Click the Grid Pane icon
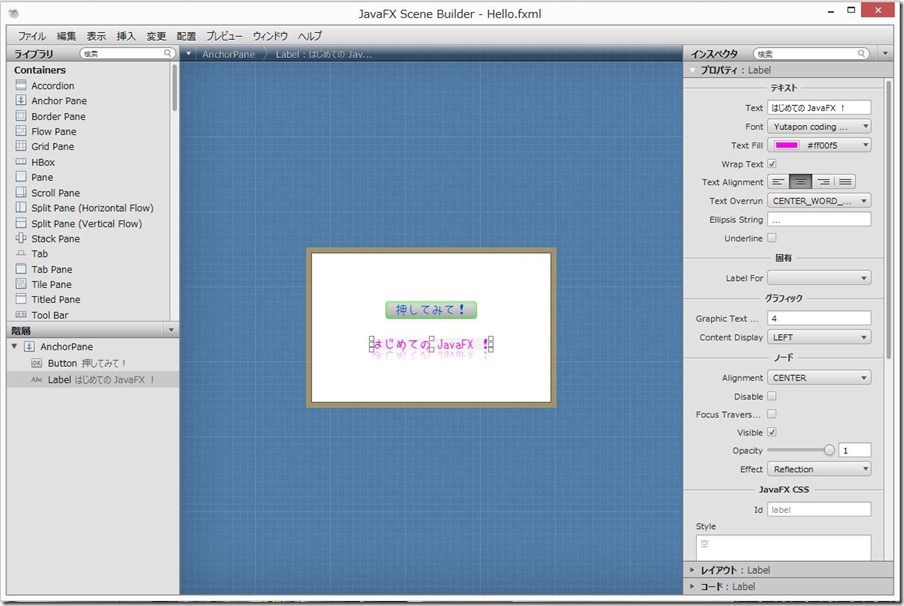 pos(21,146)
